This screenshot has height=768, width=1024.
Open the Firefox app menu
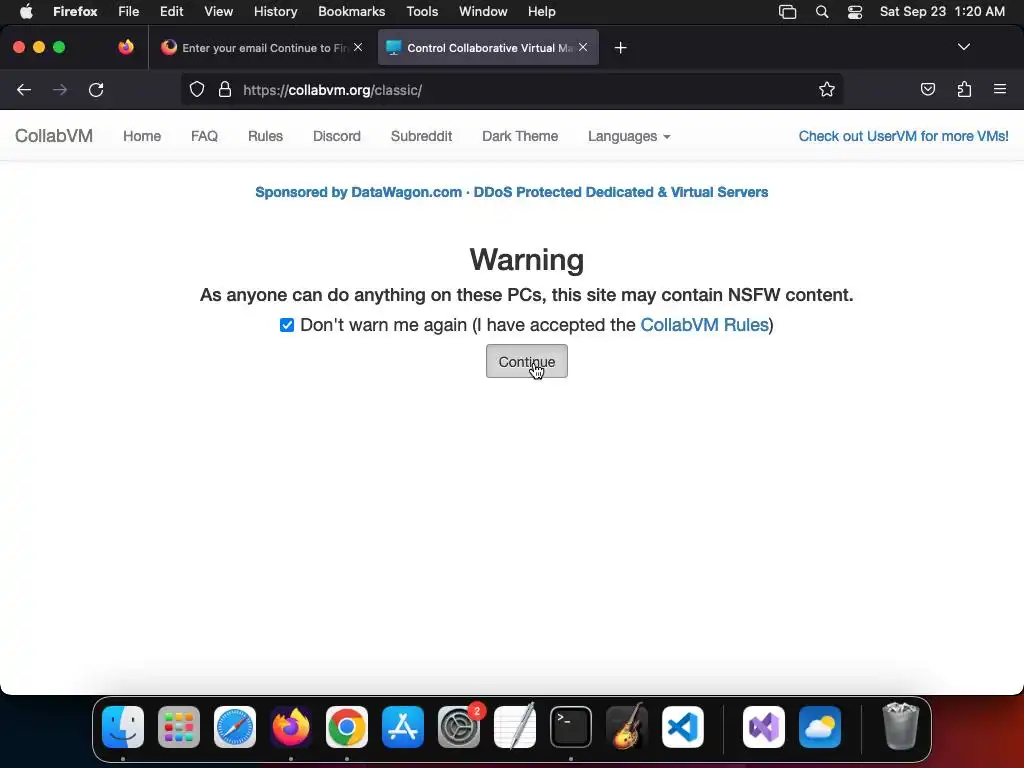click(x=75, y=11)
